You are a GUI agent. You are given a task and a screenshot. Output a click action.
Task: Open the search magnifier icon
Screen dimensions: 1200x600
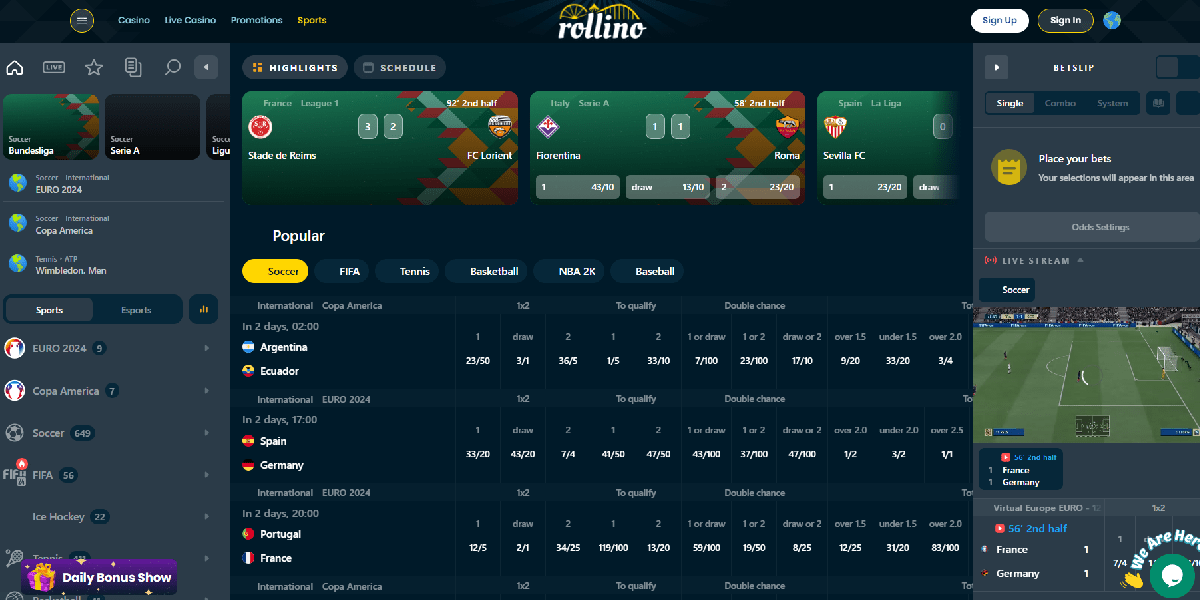173,68
